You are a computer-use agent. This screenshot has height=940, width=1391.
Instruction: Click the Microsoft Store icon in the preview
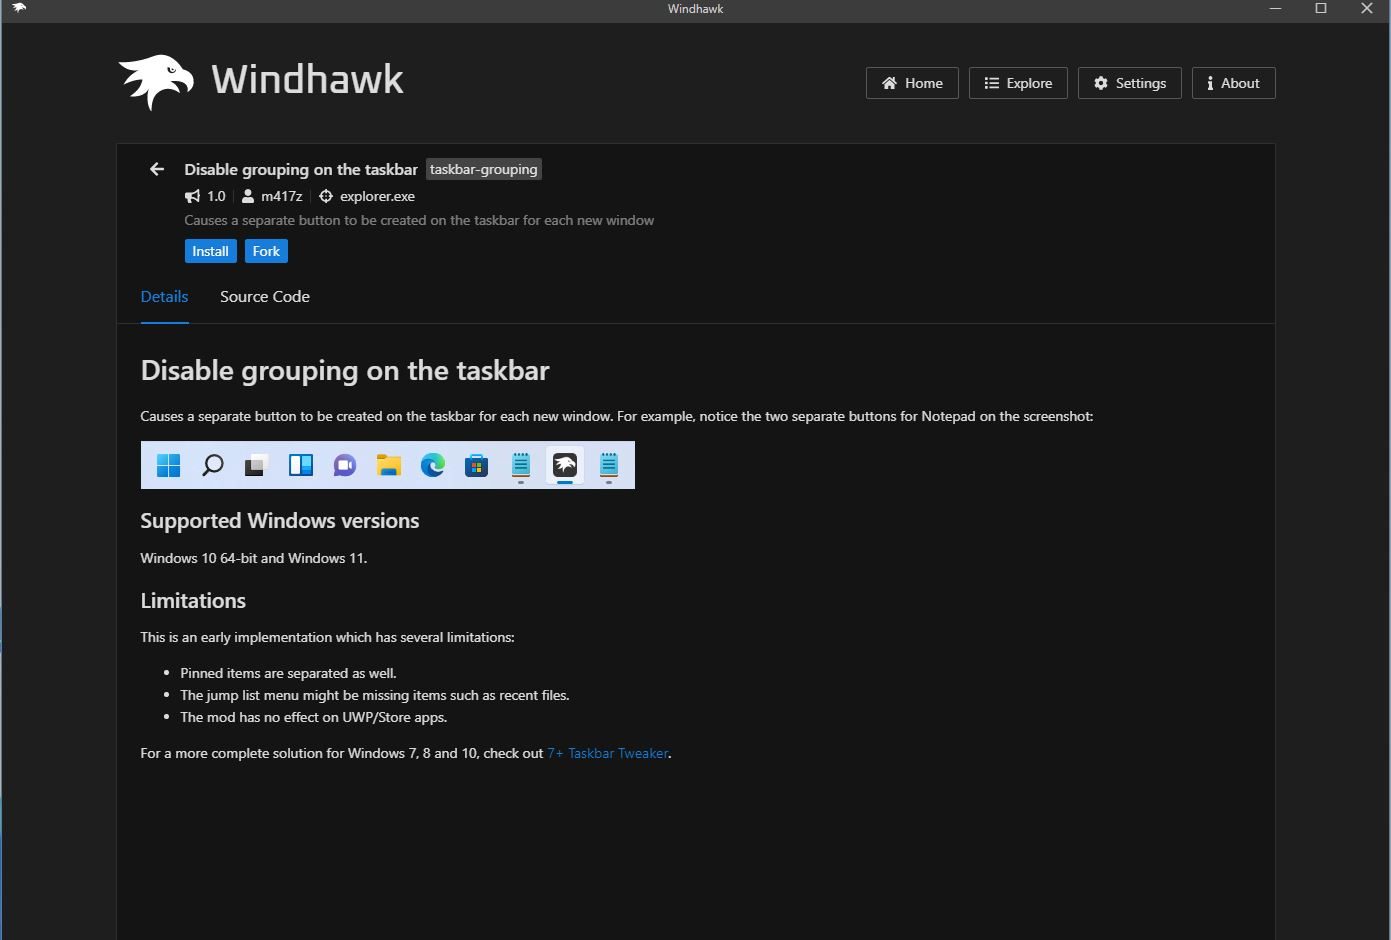[x=477, y=465]
